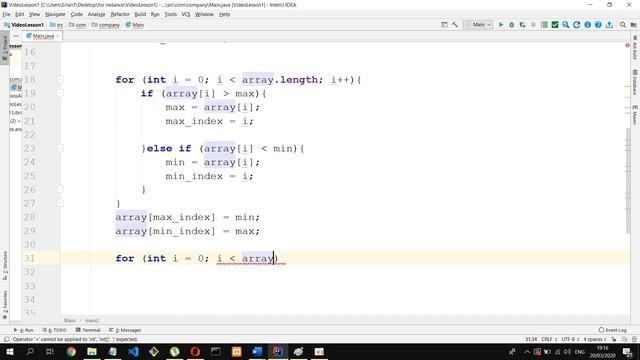Image resolution: width=640 pixels, height=360 pixels.
Task: Open File Explorer from the taskbar
Action: click(x=92, y=351)
